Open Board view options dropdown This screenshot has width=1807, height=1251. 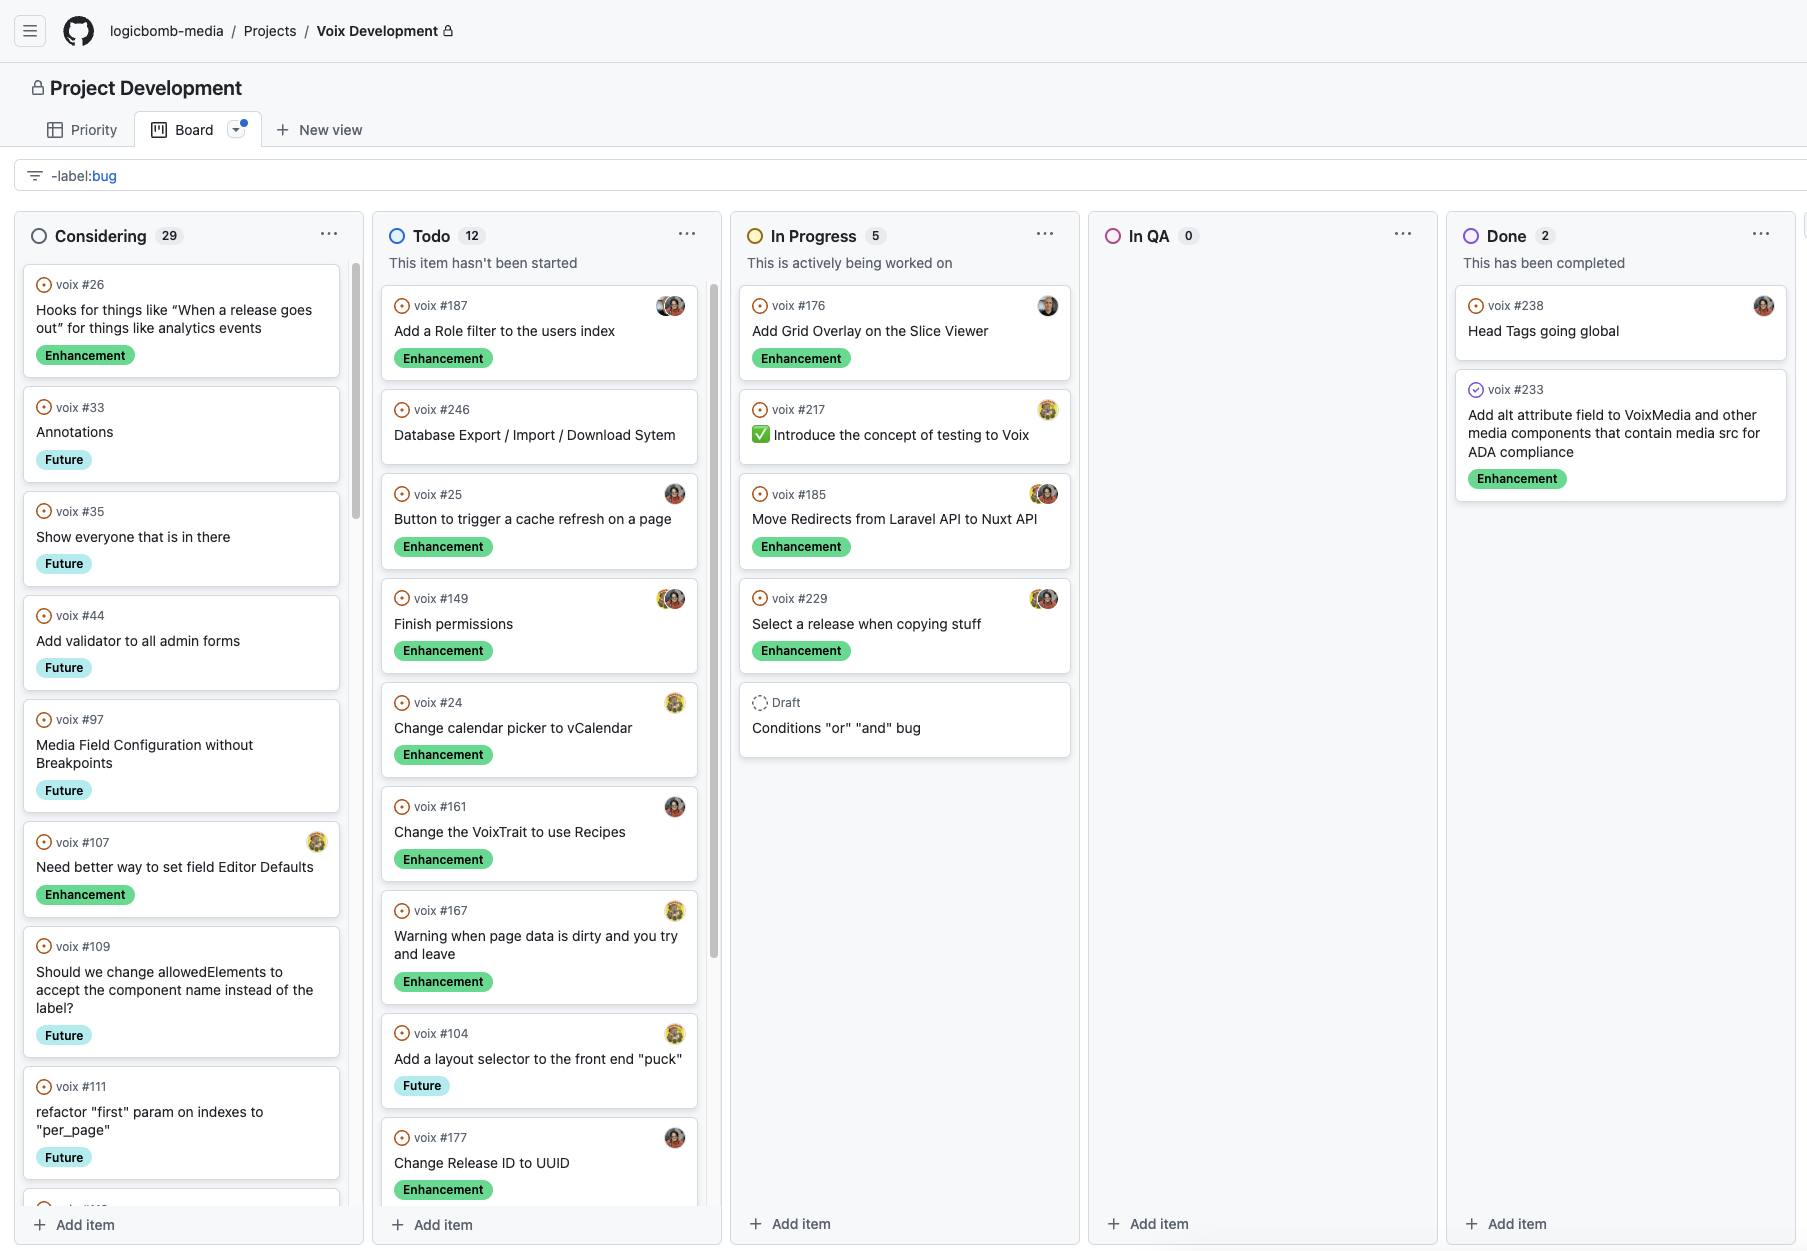(236, 130)
